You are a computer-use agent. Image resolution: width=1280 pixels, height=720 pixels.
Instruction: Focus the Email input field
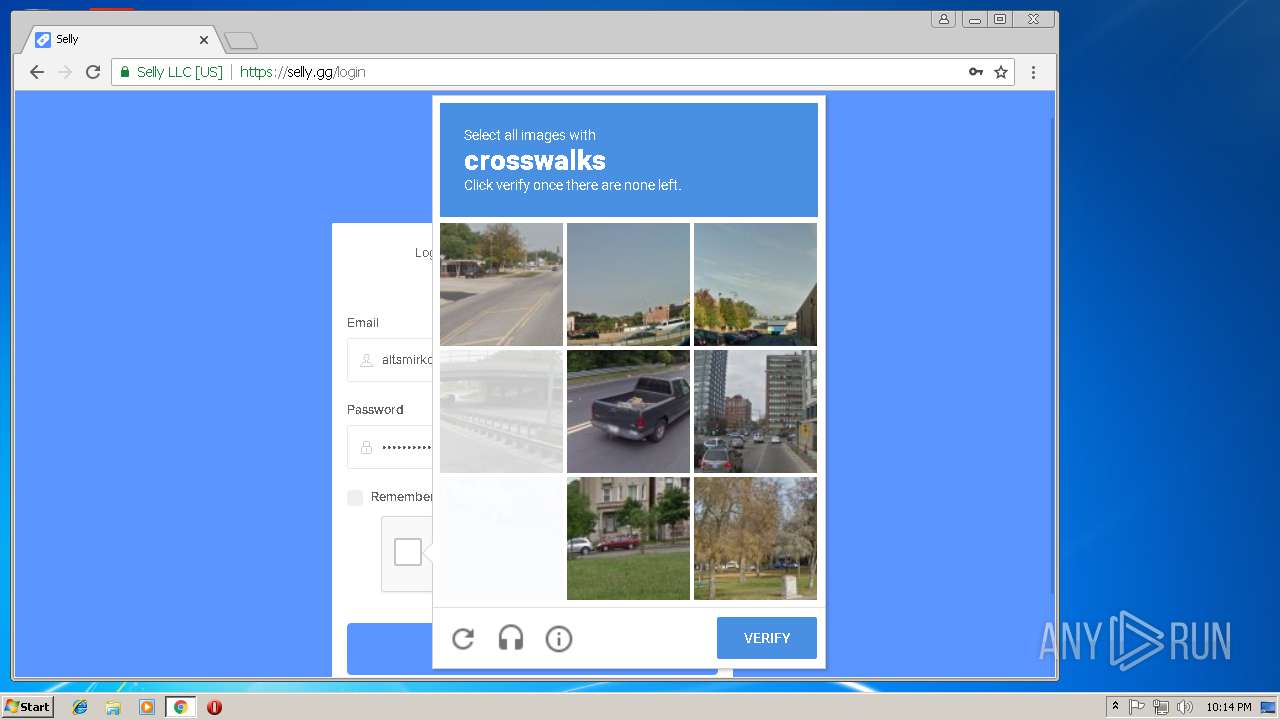click(x=390, y=360)
